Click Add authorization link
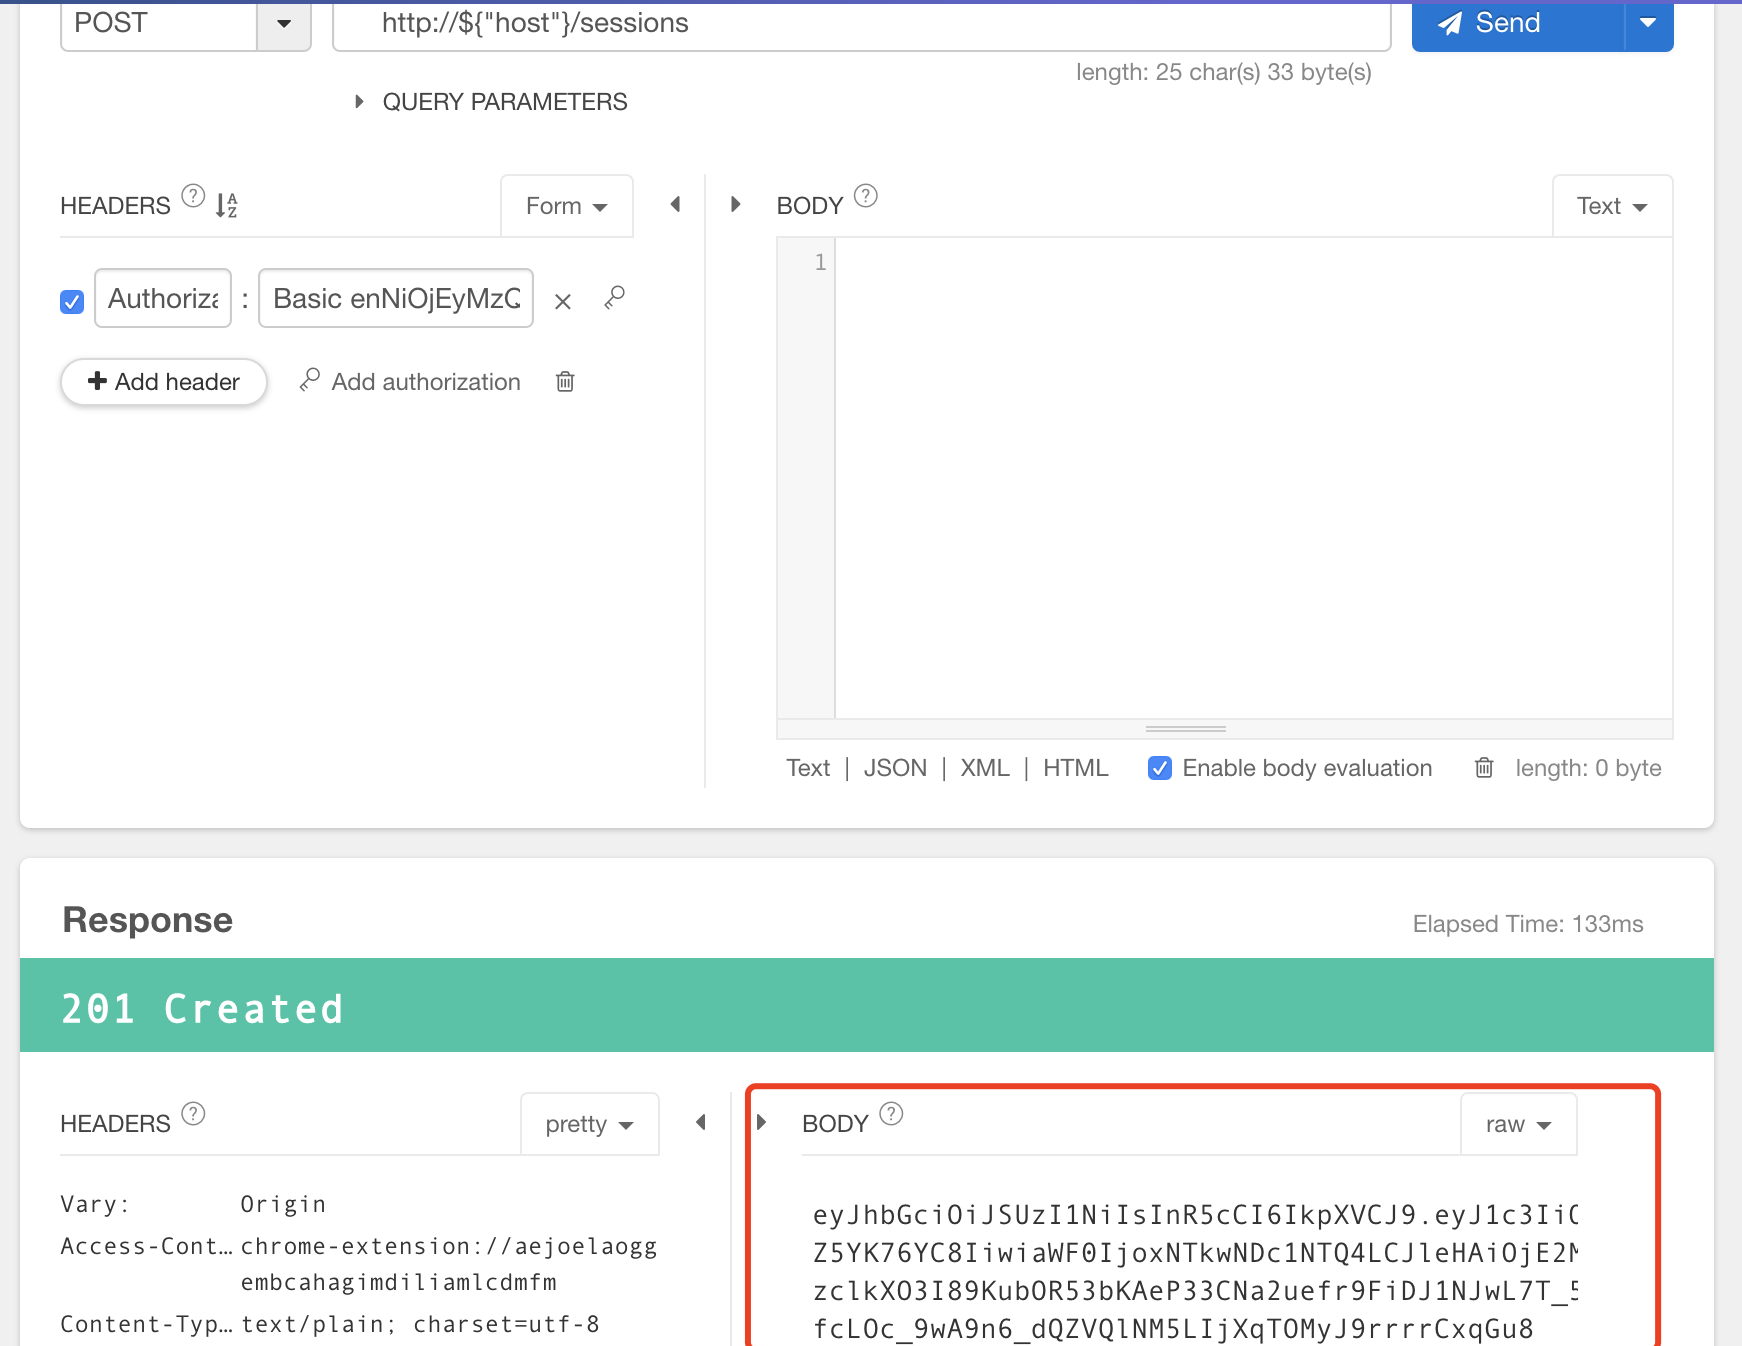The height and width of the screenshot is (1346, 1742). tap(410, 382)
